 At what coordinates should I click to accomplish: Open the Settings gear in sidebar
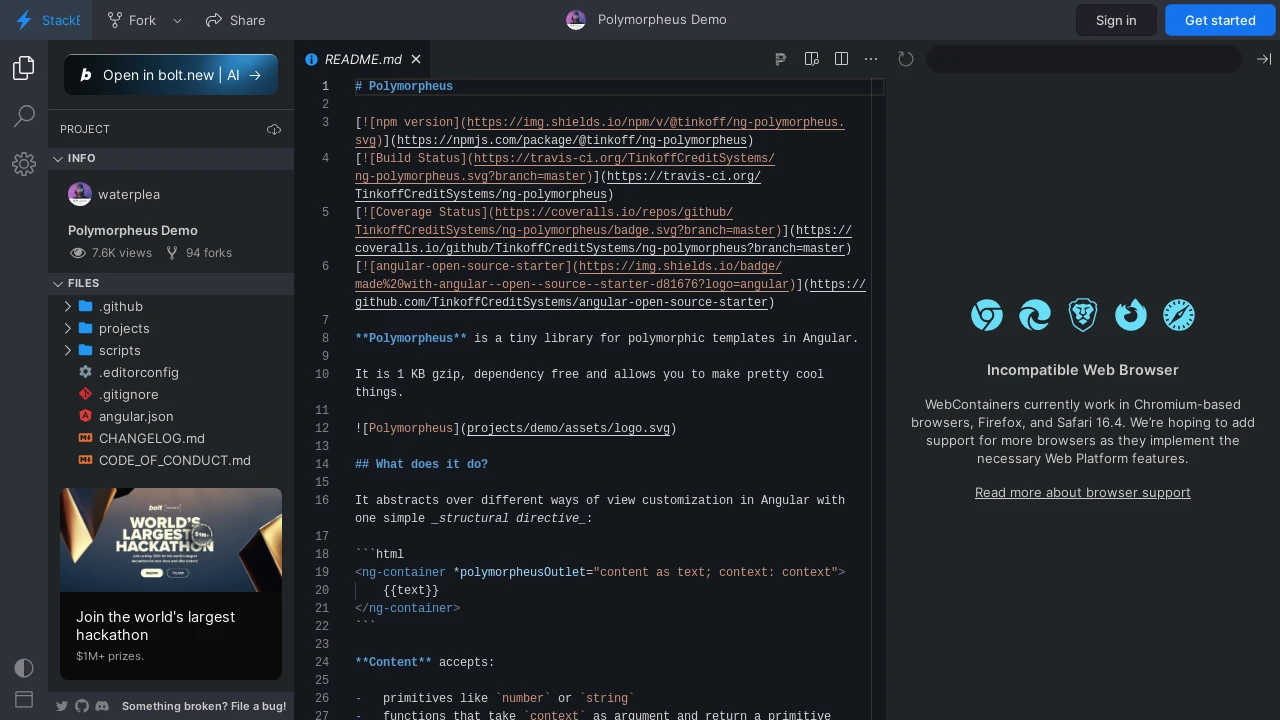(x=24, y=164)
